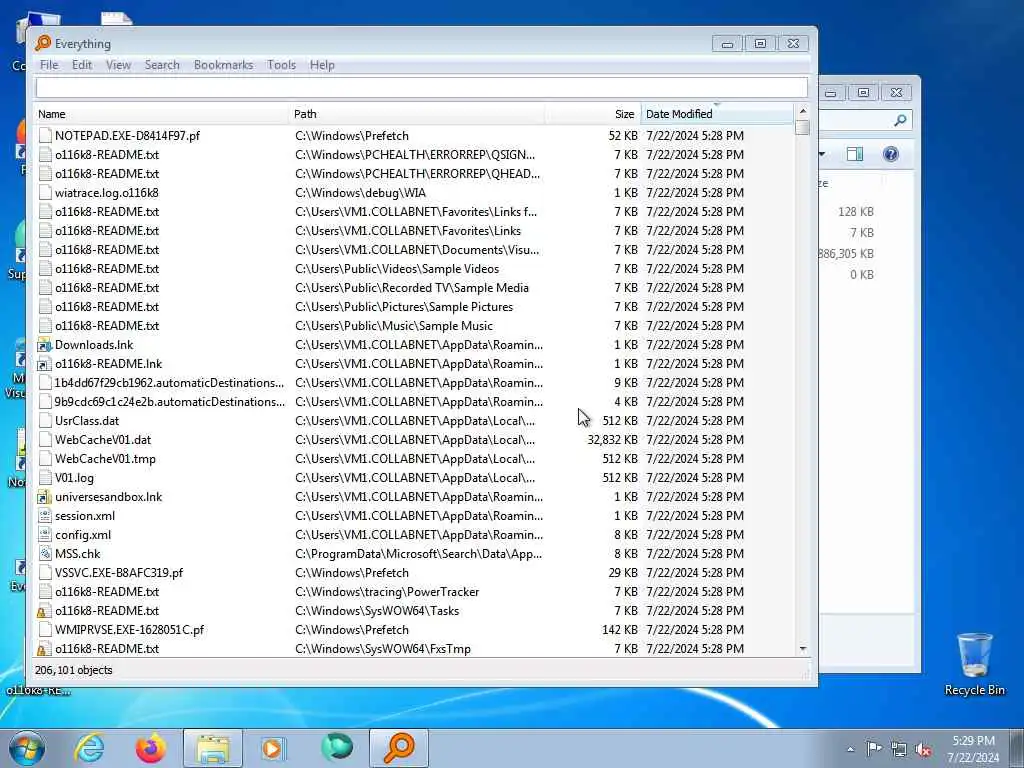
Task: Select the VSSVC.EXE-B8AFC319.pf file
Action: tap(119, 573)
